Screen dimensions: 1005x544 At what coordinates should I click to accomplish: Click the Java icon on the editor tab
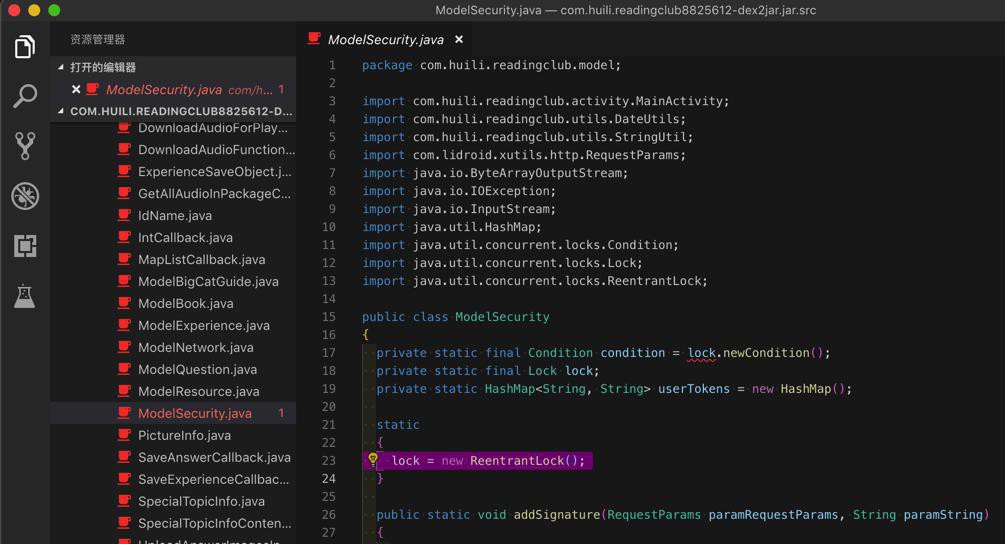[313, 38]
